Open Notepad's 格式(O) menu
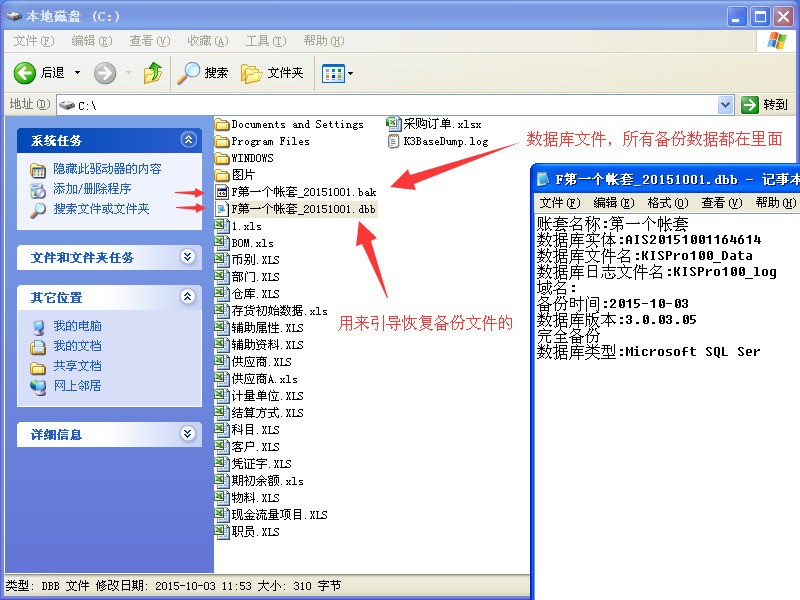 click(x=668, y=203)
